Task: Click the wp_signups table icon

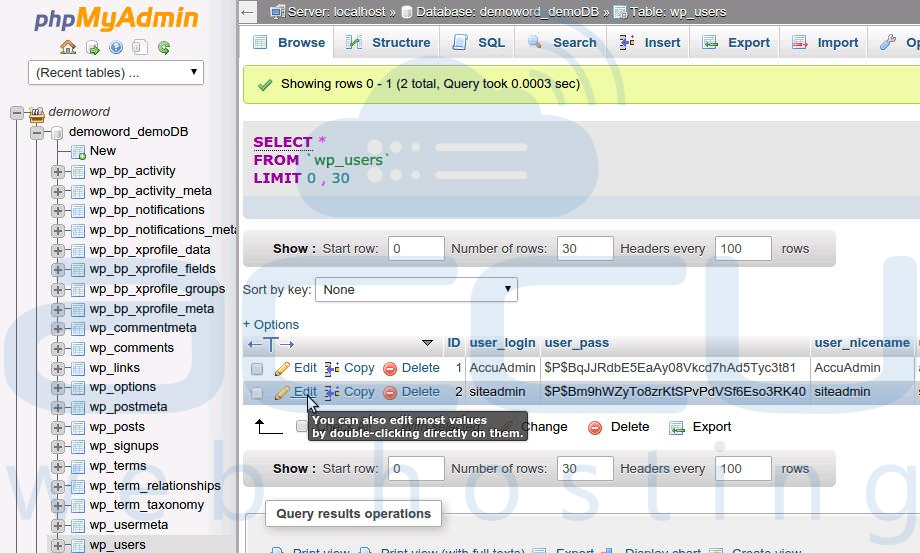Action: pos(78,447)
